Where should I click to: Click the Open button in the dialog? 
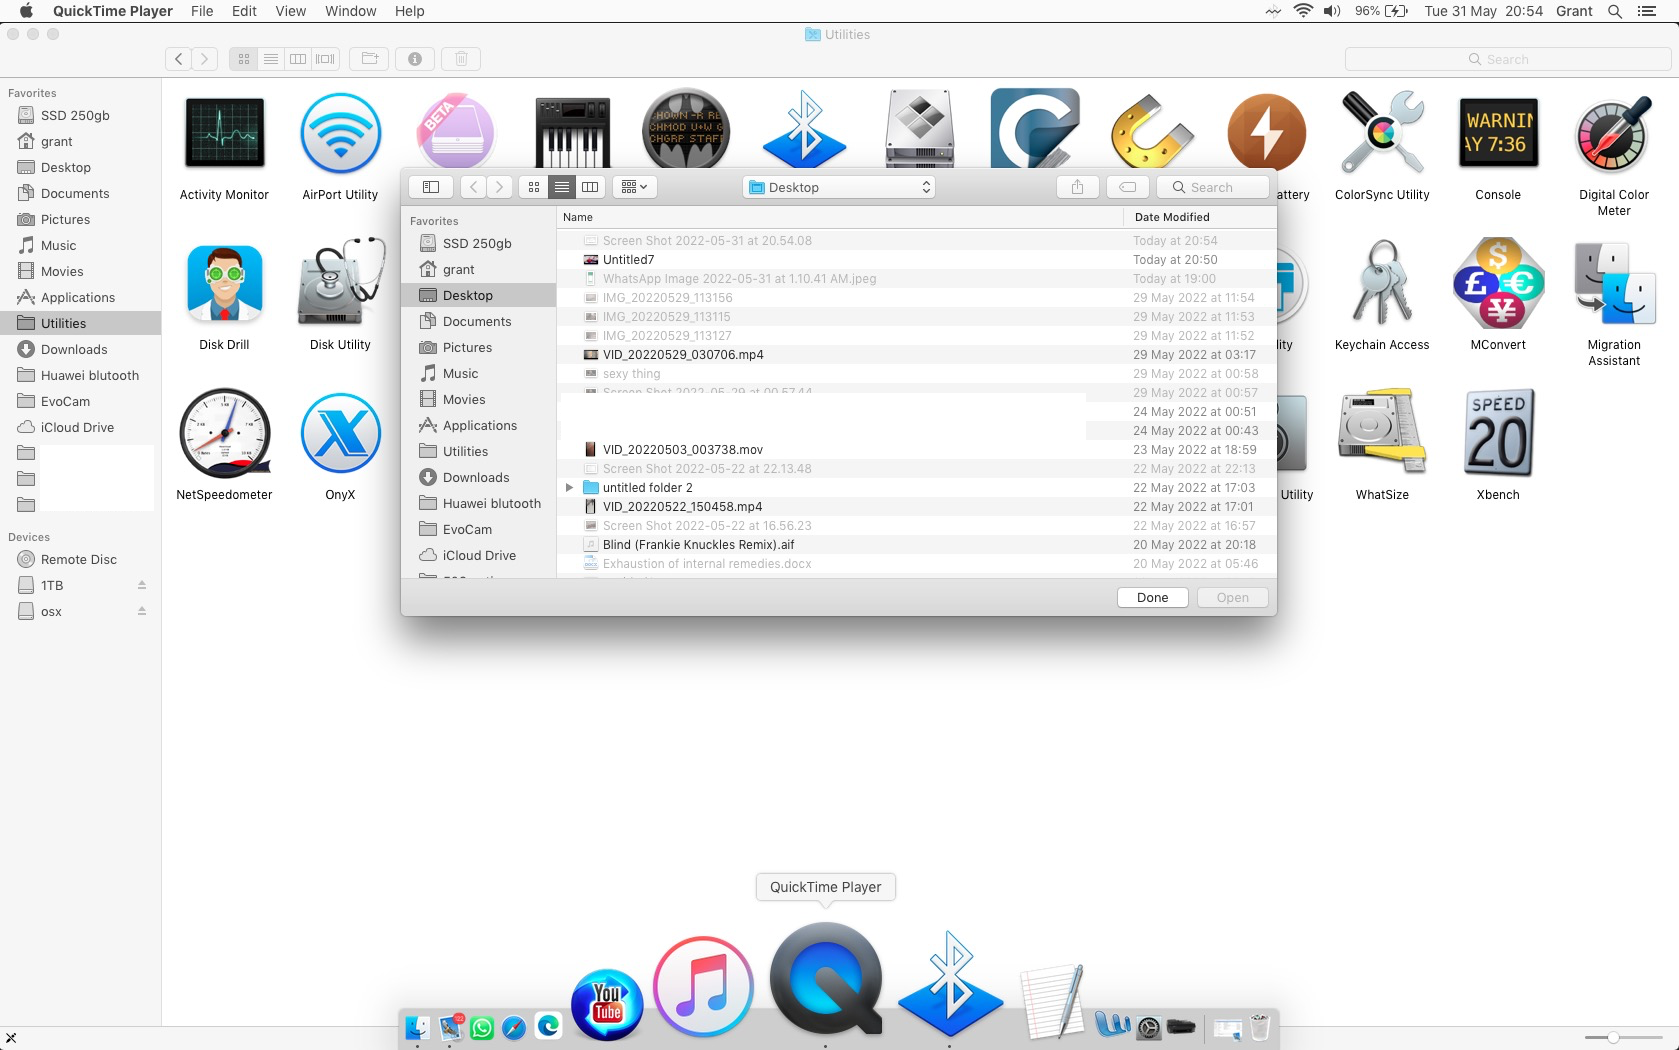(x=1232, y=597)
